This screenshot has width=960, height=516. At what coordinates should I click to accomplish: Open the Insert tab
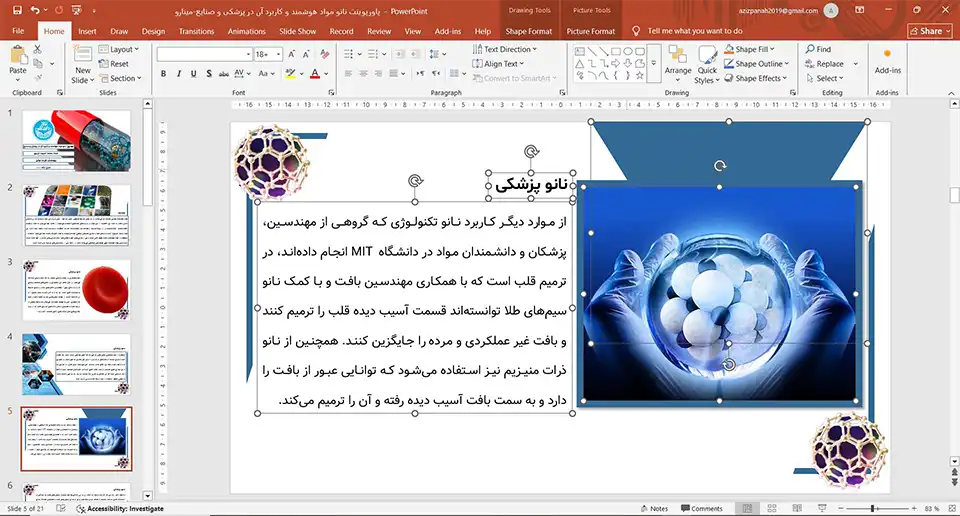click(87, 31)
